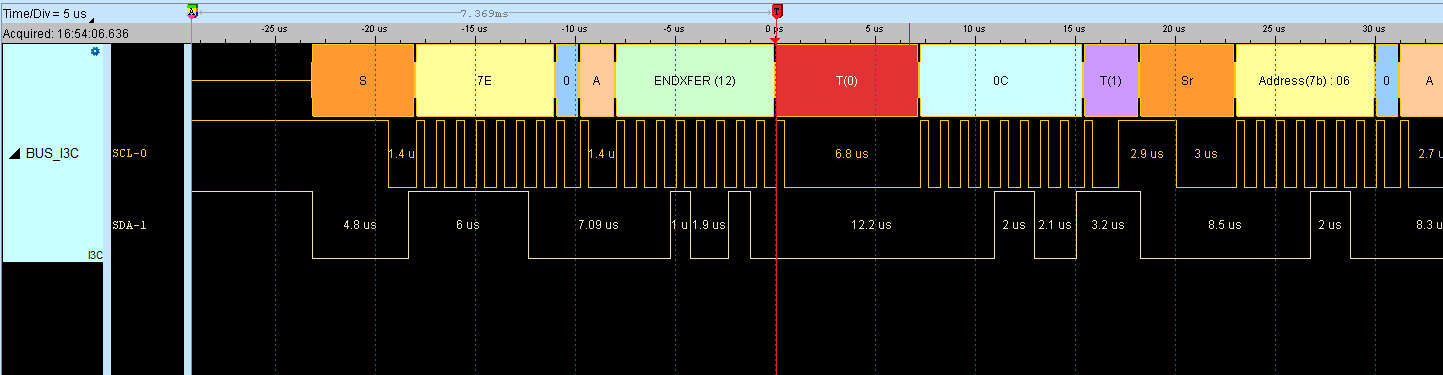Select the SCL-0 signal label
Image resolution: width=1443 pixels, height=375 pixels.
tap(130, 154)
